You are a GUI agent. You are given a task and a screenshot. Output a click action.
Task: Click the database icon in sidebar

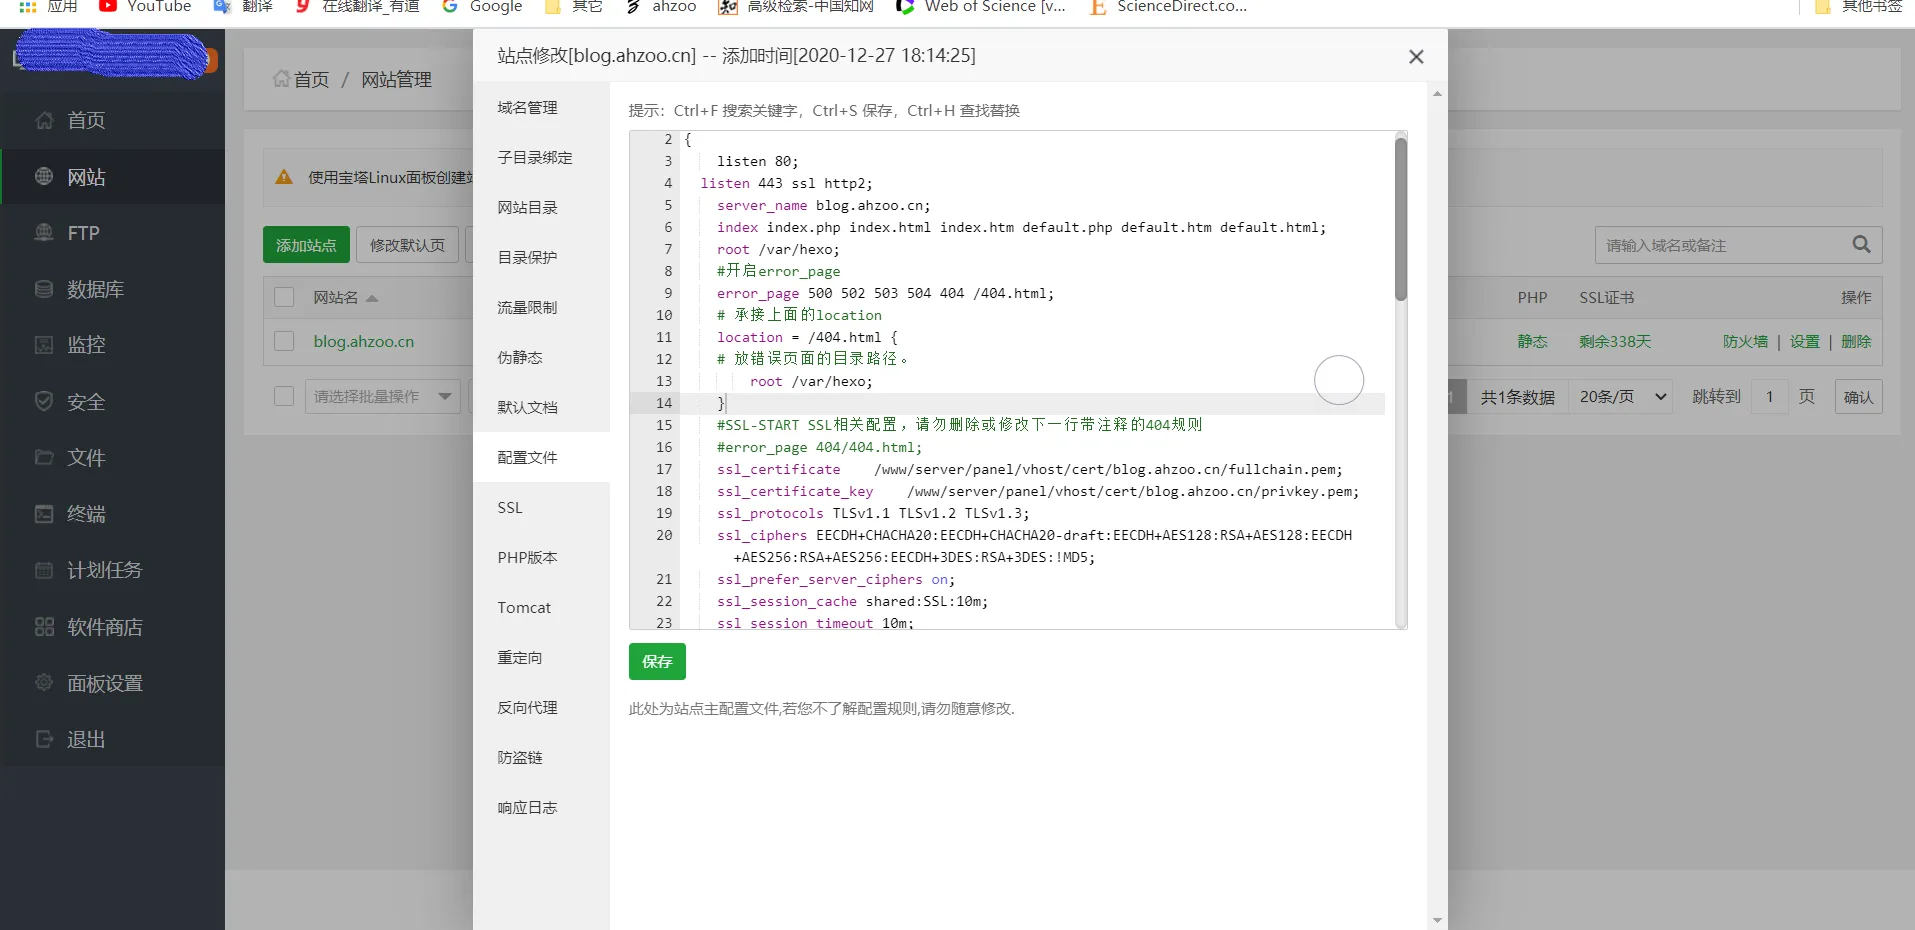point(44,289)
